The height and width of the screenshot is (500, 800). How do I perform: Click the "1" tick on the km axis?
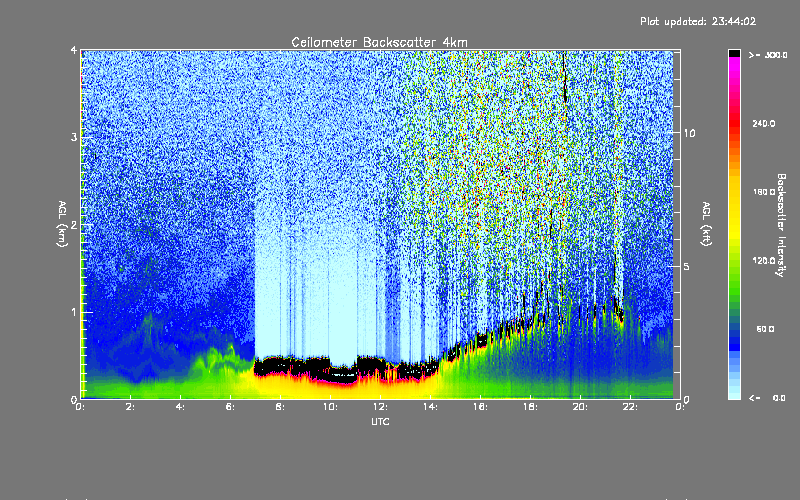pos(74,312)
